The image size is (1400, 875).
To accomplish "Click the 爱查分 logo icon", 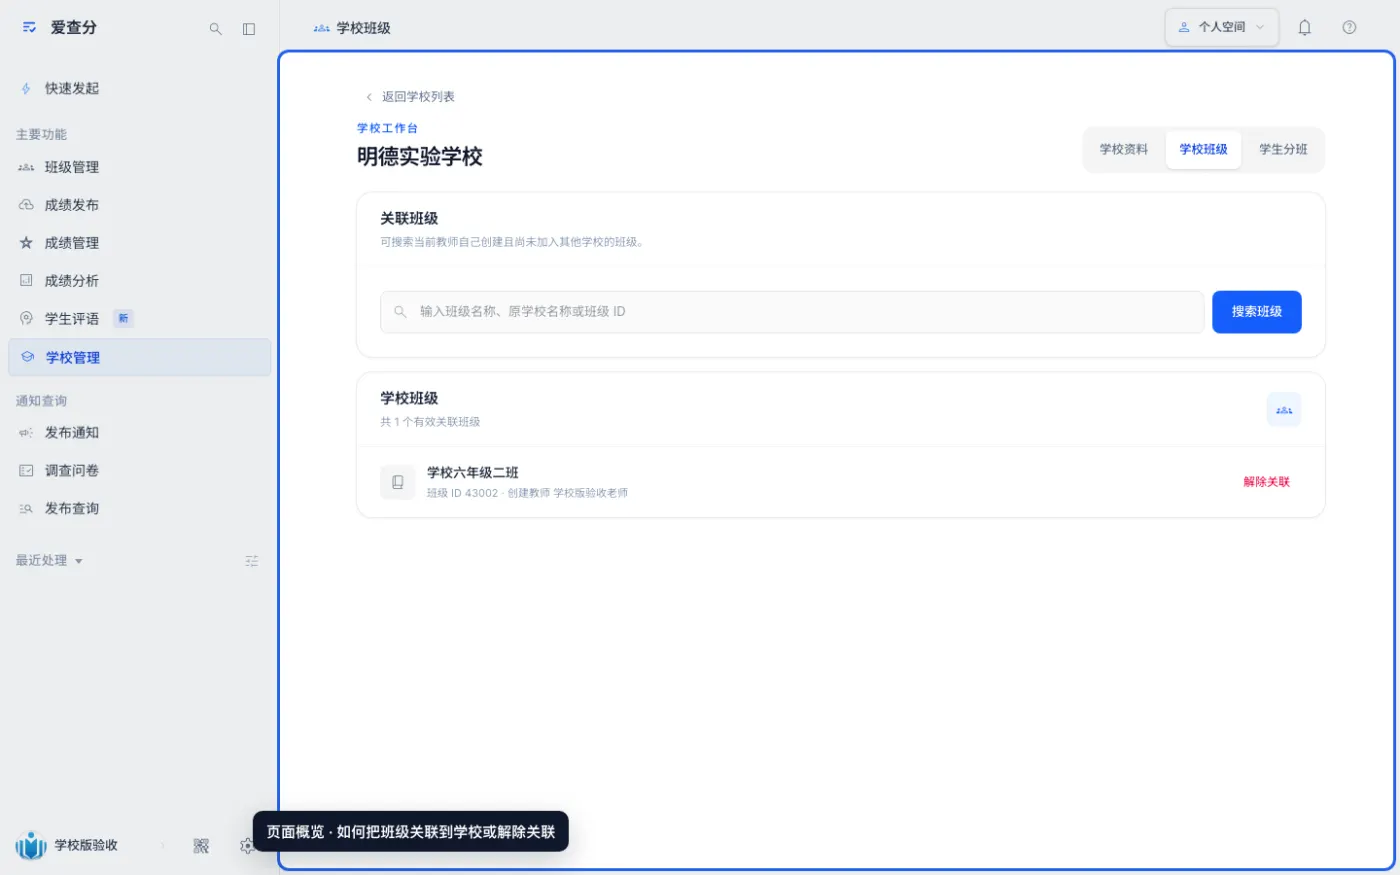I will point(30,28).
